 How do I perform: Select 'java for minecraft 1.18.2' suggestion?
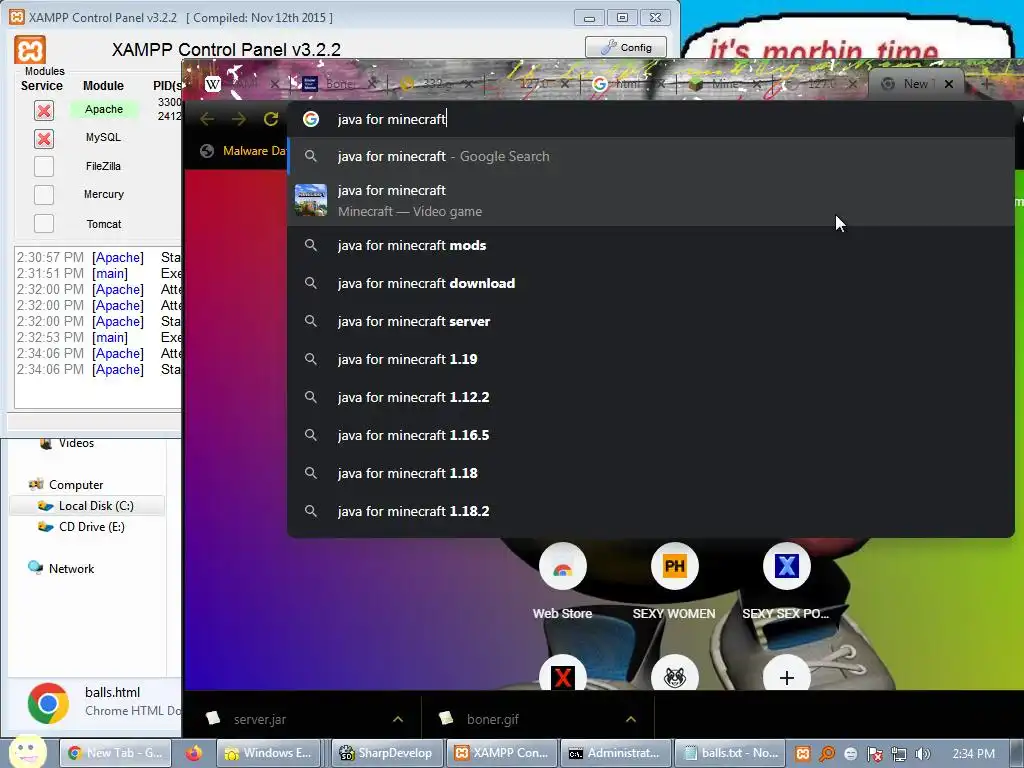(x=651, y=511)
